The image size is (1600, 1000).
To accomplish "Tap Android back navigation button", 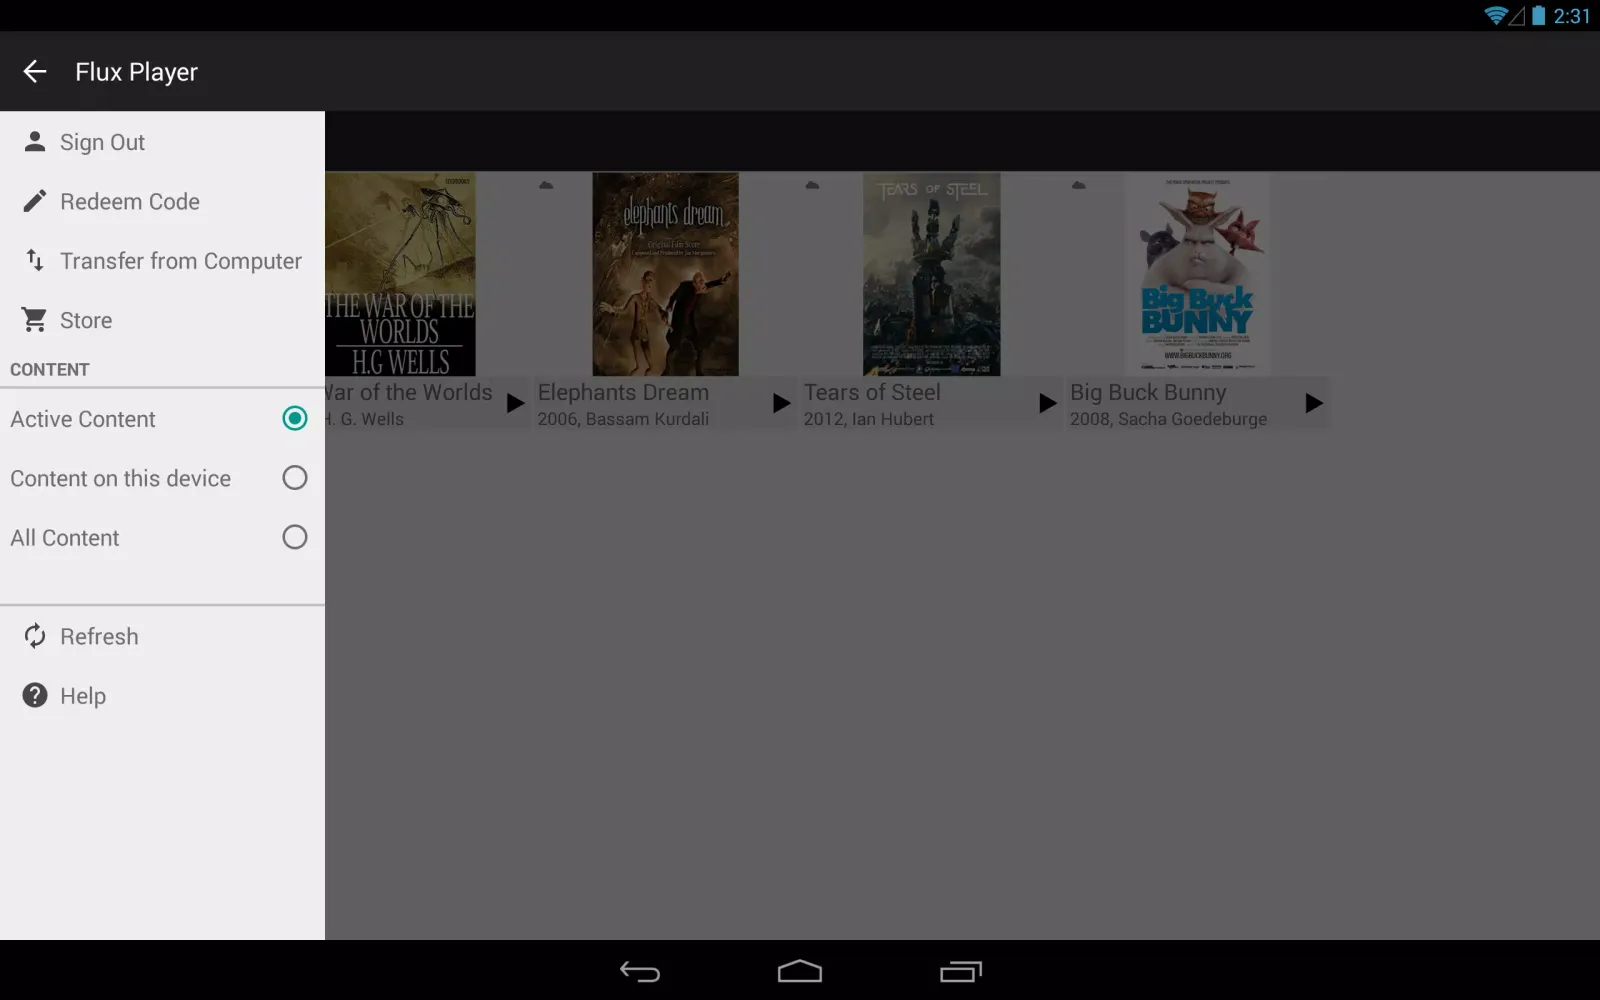I will 640,971.
